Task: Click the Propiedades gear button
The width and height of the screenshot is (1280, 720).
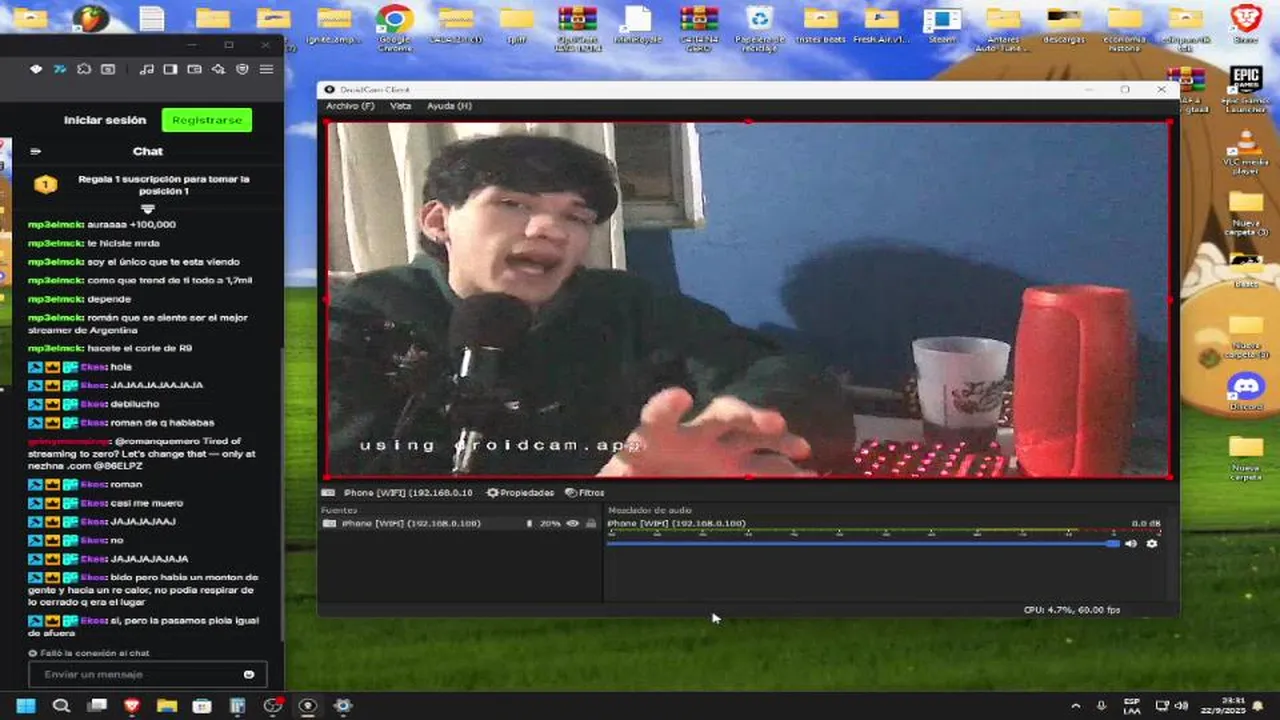Action: pyautogui.click(x=520, y=492)
